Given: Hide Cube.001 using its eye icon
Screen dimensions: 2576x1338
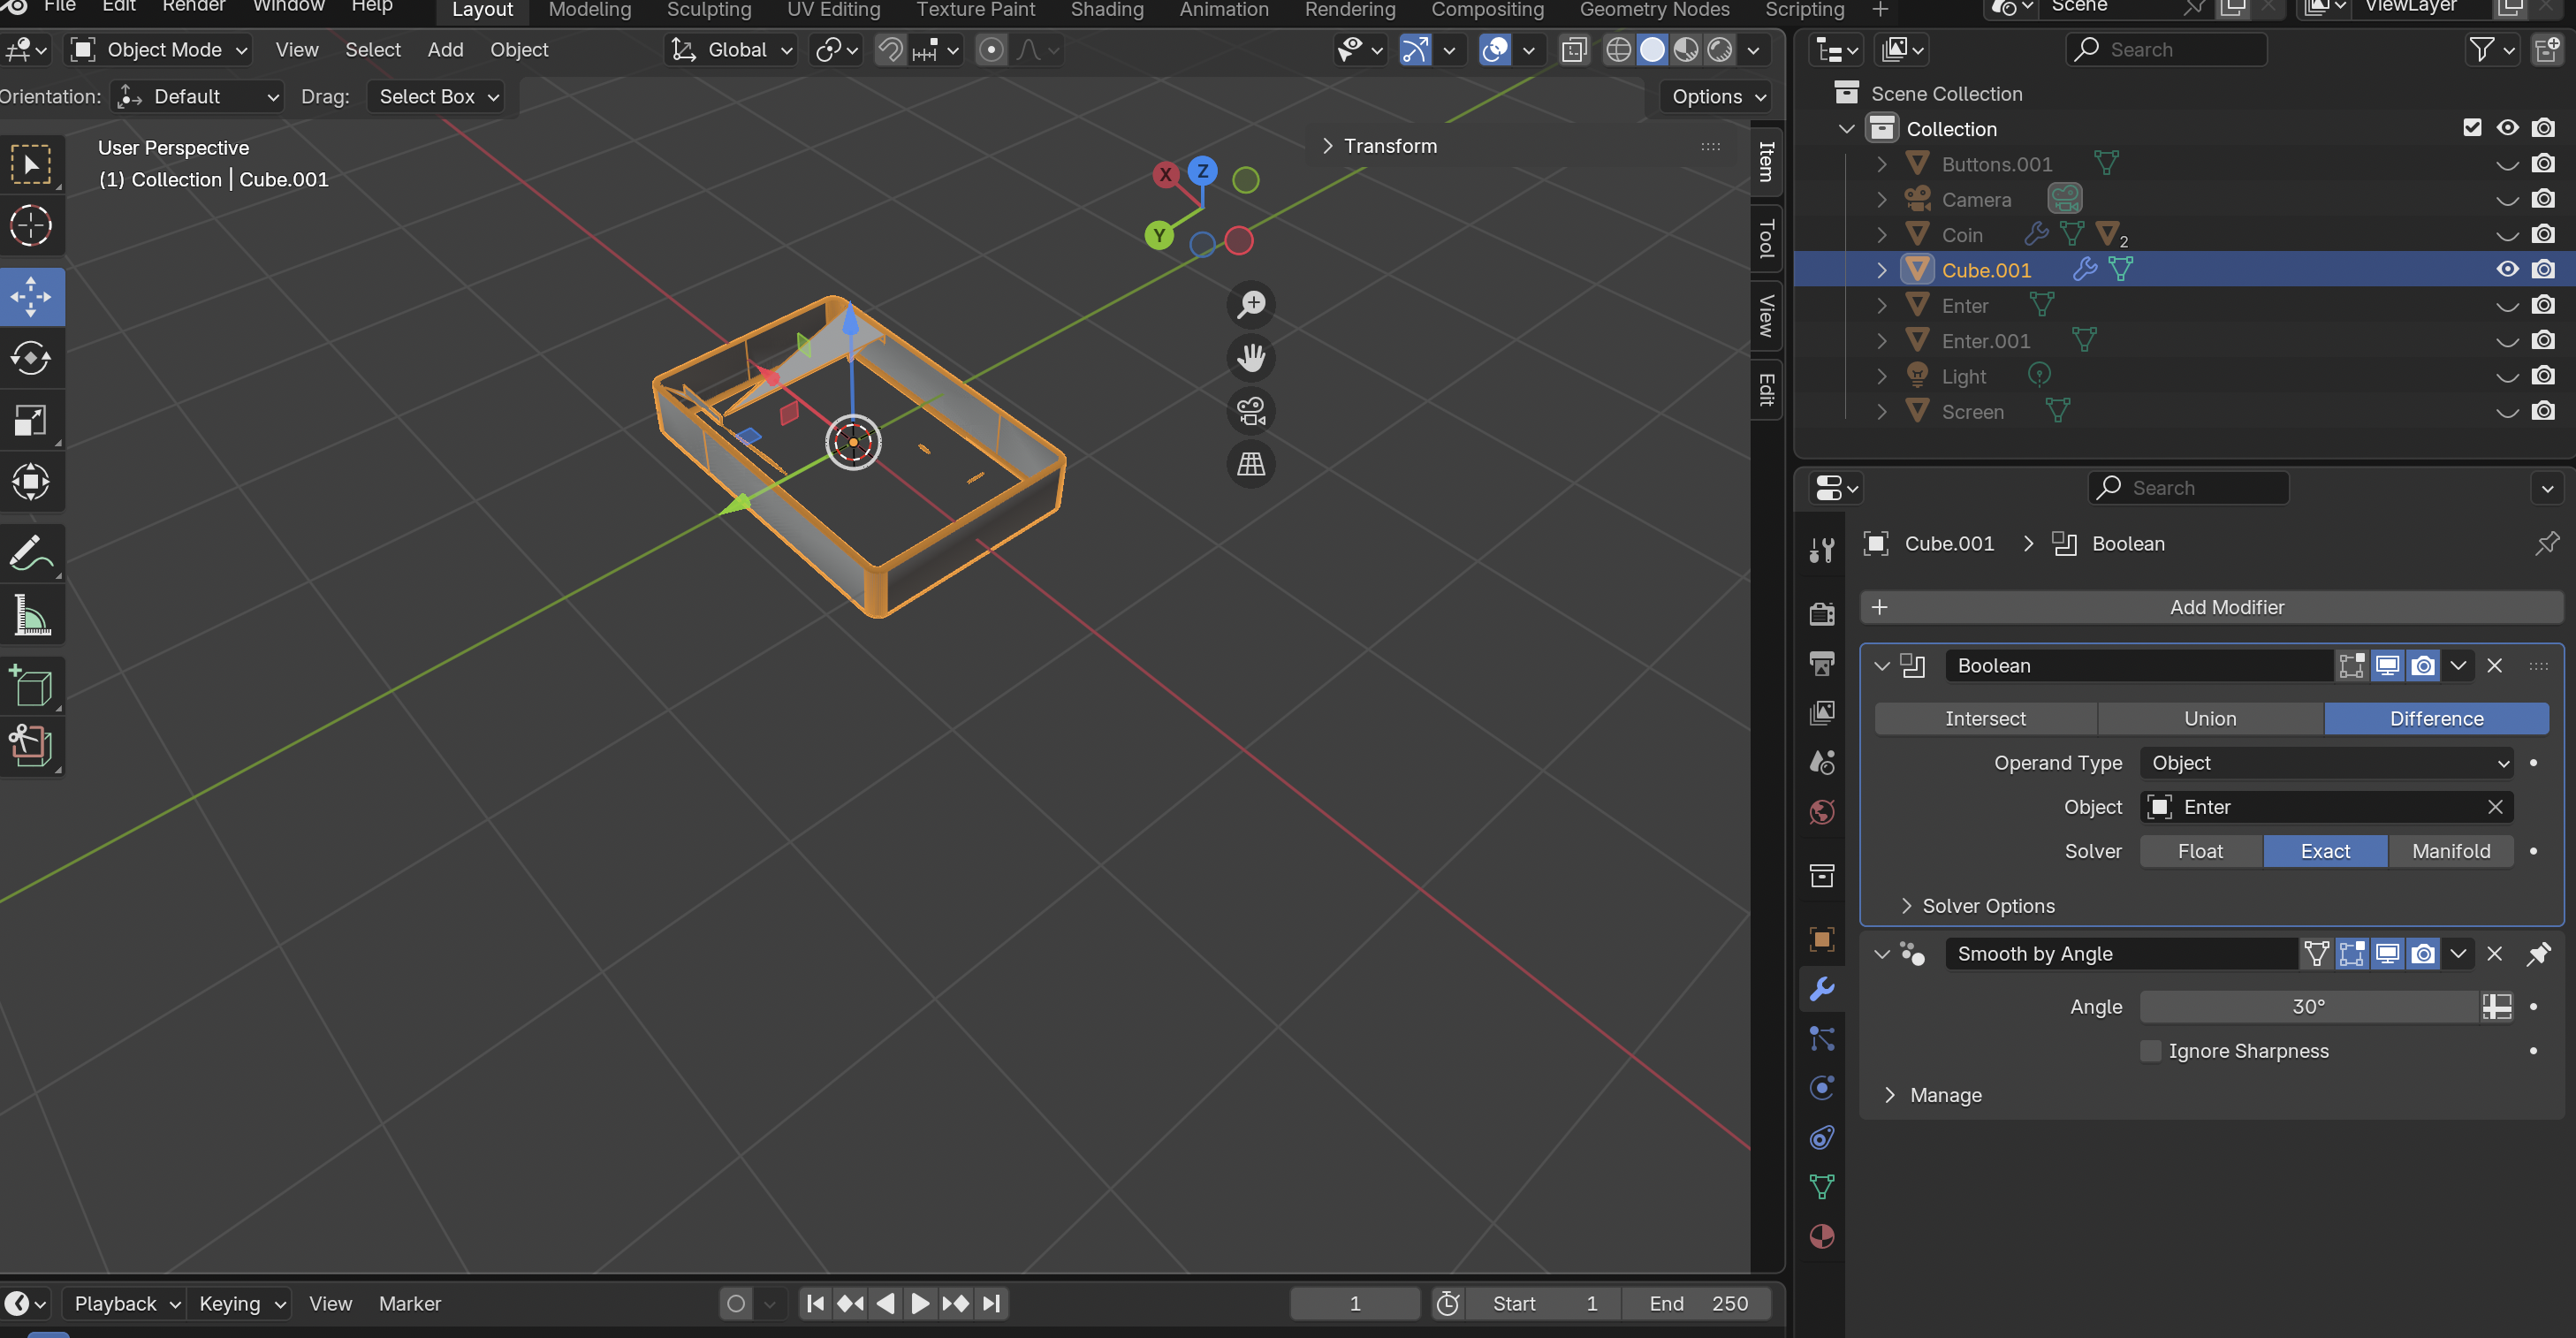Looking at the screenshot, I should [x=2507, y=270].
